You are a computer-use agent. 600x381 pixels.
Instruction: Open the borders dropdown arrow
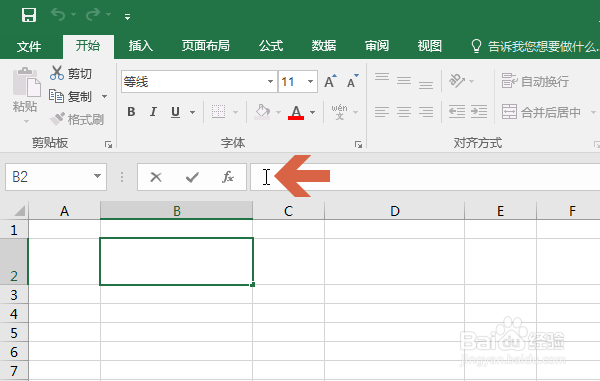click(x=235, y=112)
